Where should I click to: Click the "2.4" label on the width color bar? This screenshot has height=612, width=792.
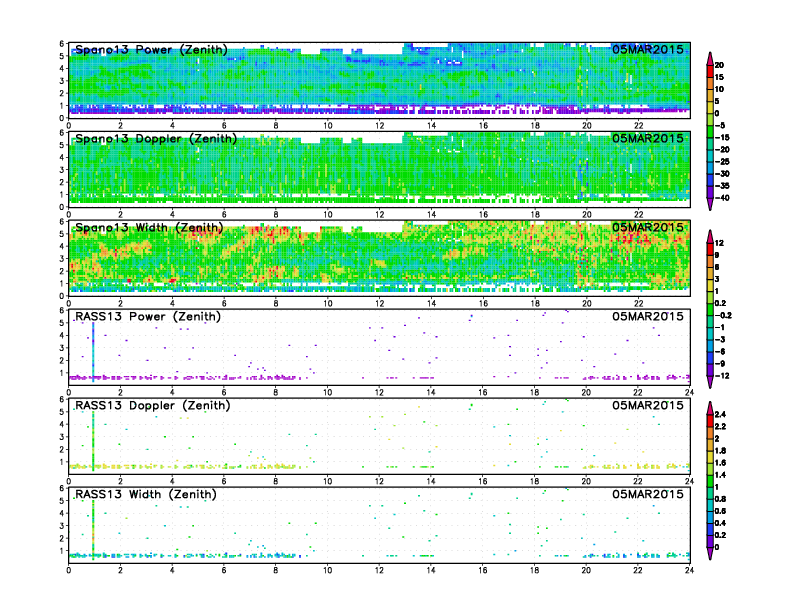click(x=720, y=415)
